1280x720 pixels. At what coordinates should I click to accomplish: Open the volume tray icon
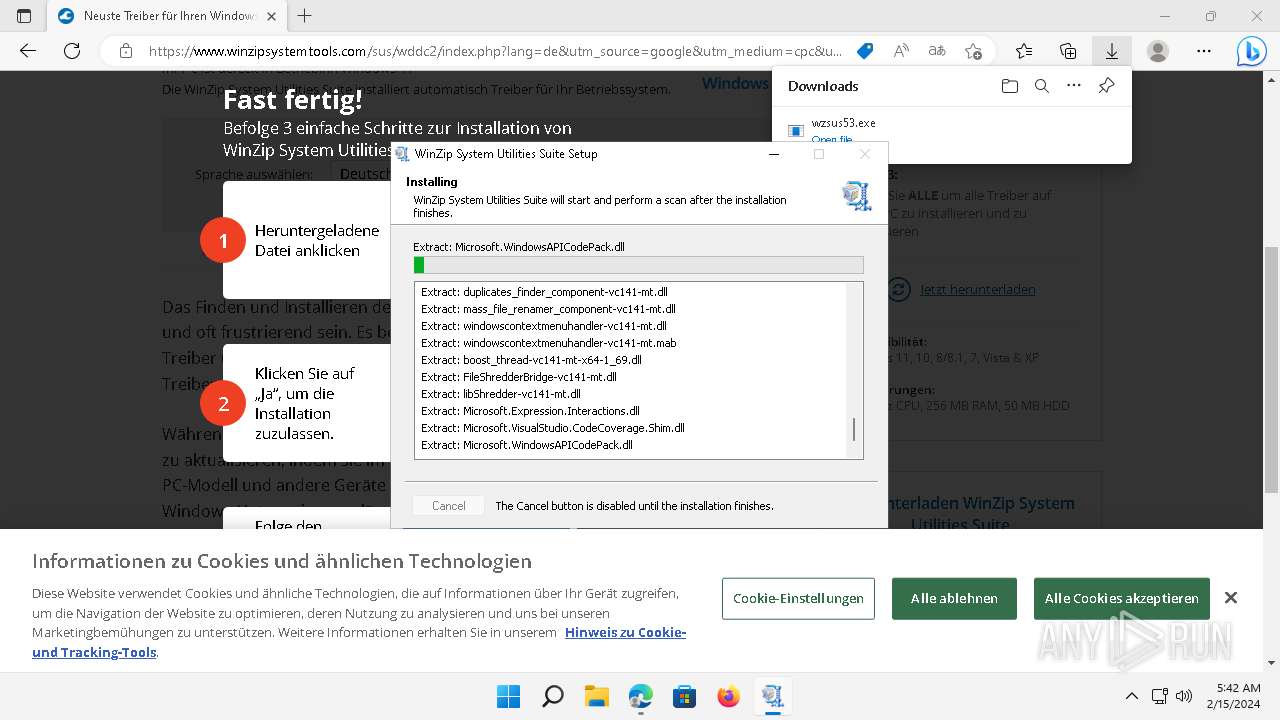(x=1184, y=696)
